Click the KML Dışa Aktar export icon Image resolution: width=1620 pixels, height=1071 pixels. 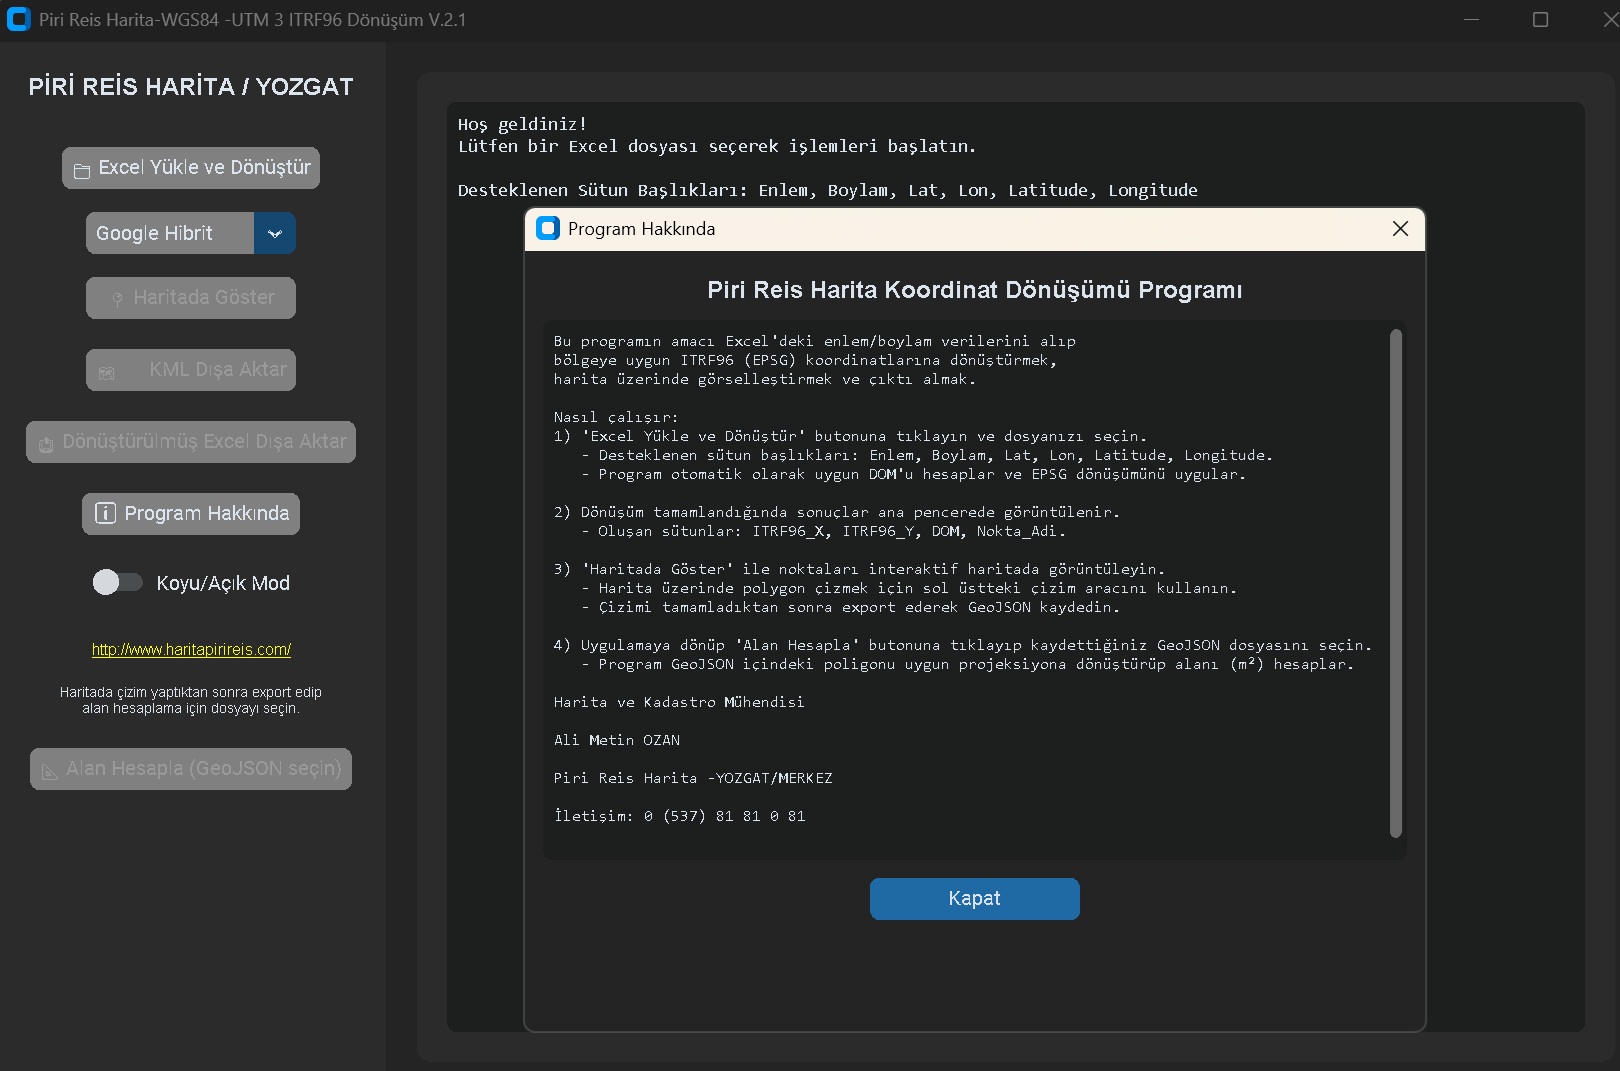coord(107,372)
